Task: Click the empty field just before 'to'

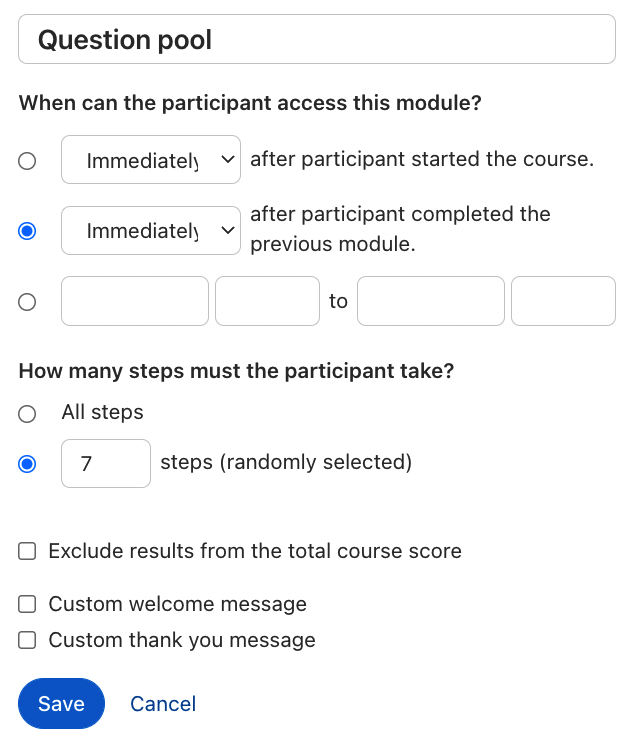Action: pyautogui.click(x=267, y=301)
